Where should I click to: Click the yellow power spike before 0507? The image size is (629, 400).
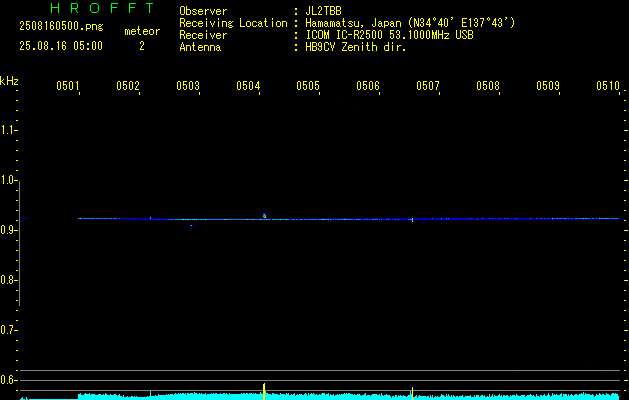point(412,393)
